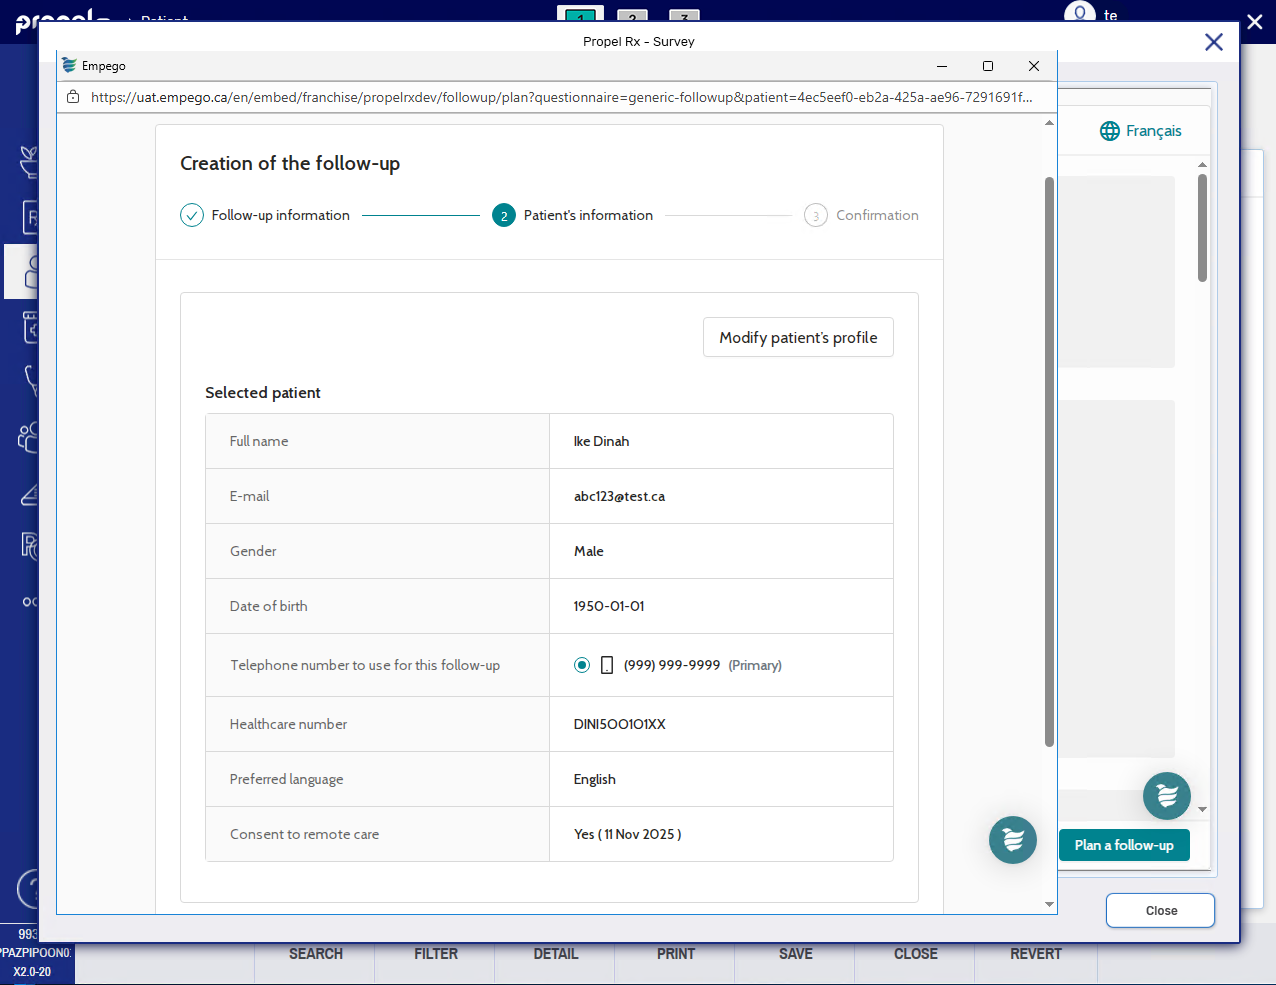Click the step 3 Confirmation circle icon

[x=816, y=215]
